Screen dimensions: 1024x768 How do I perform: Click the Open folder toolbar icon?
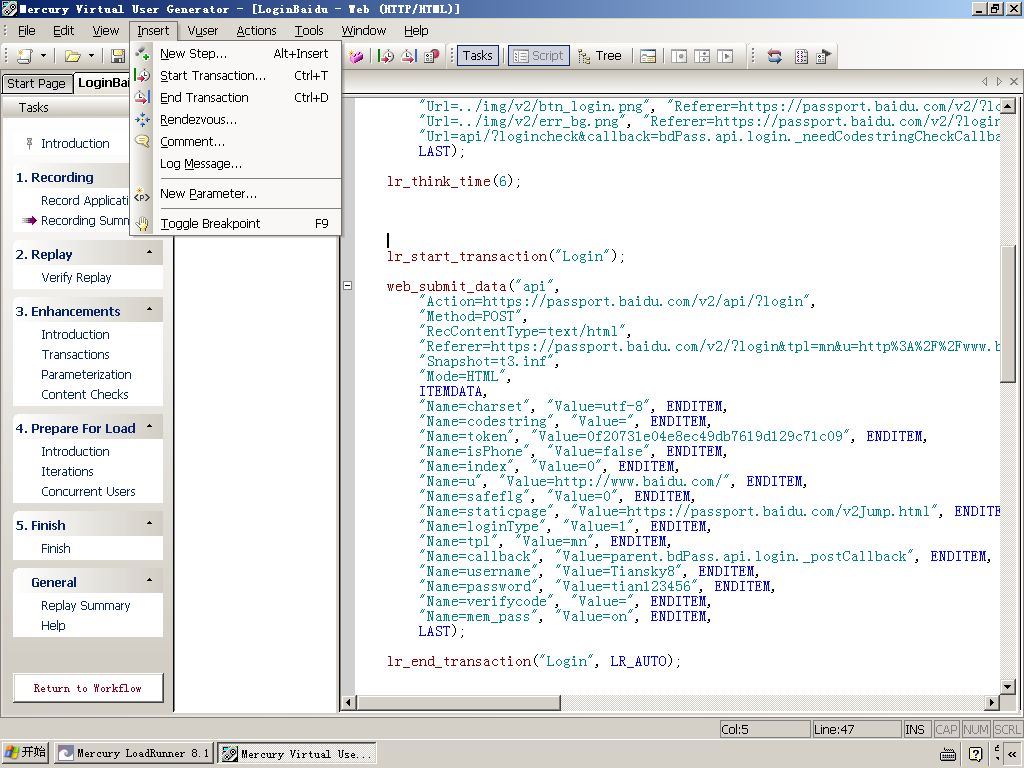pyautogui.click(x=72, y=56)
